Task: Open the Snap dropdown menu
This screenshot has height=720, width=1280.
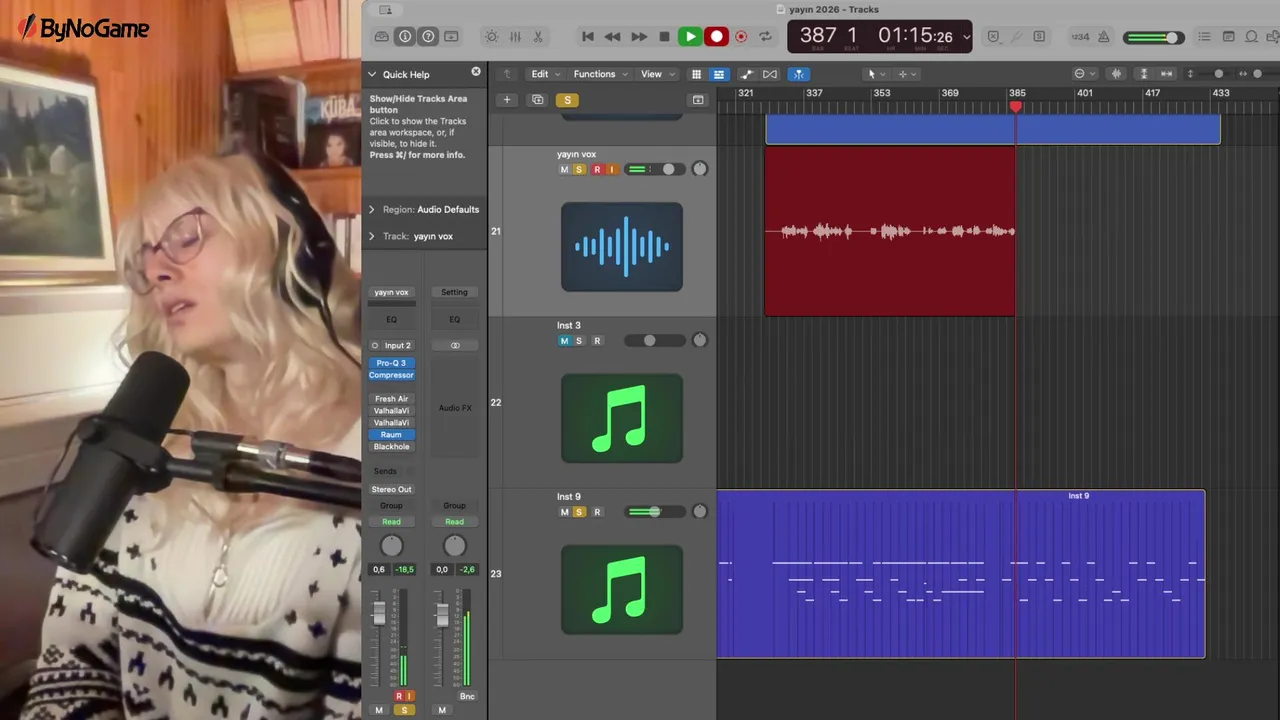Action: (1083, 74)
